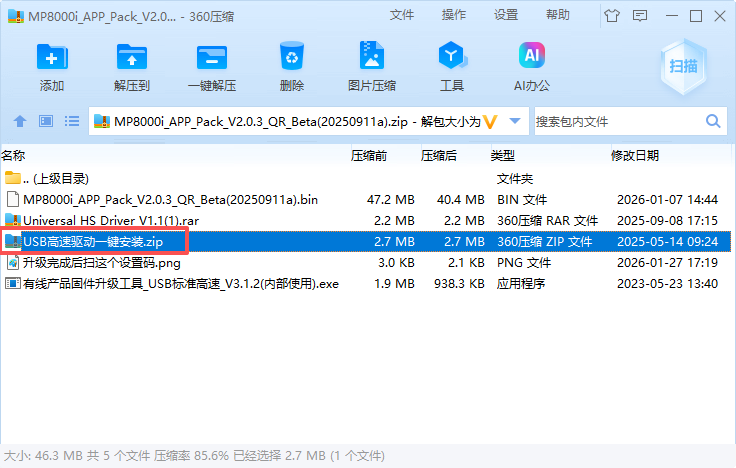Screen dimensions: 736x468
Task: Open the 设置 (Settings) menu
Action: (506, 15)
